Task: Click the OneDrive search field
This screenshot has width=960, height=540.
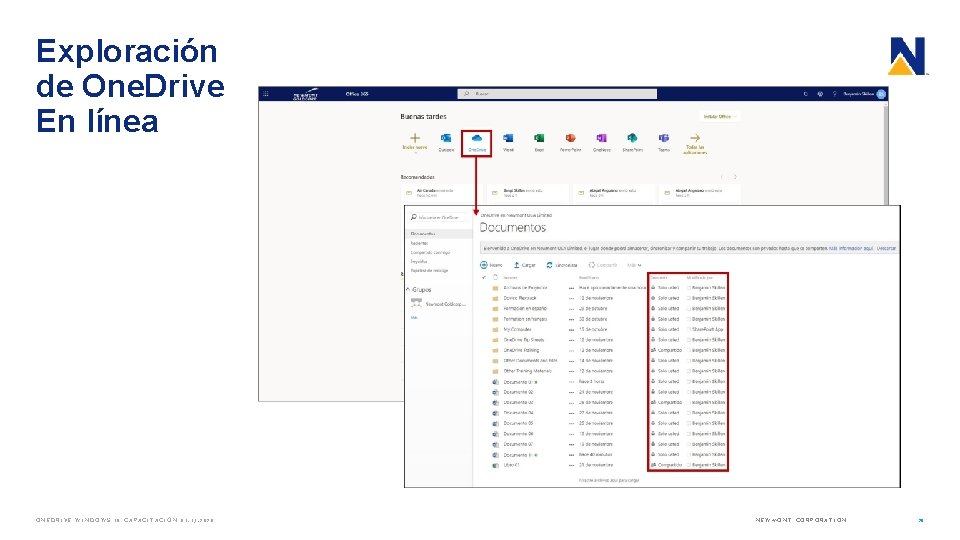Action: (x=440, y=217)
